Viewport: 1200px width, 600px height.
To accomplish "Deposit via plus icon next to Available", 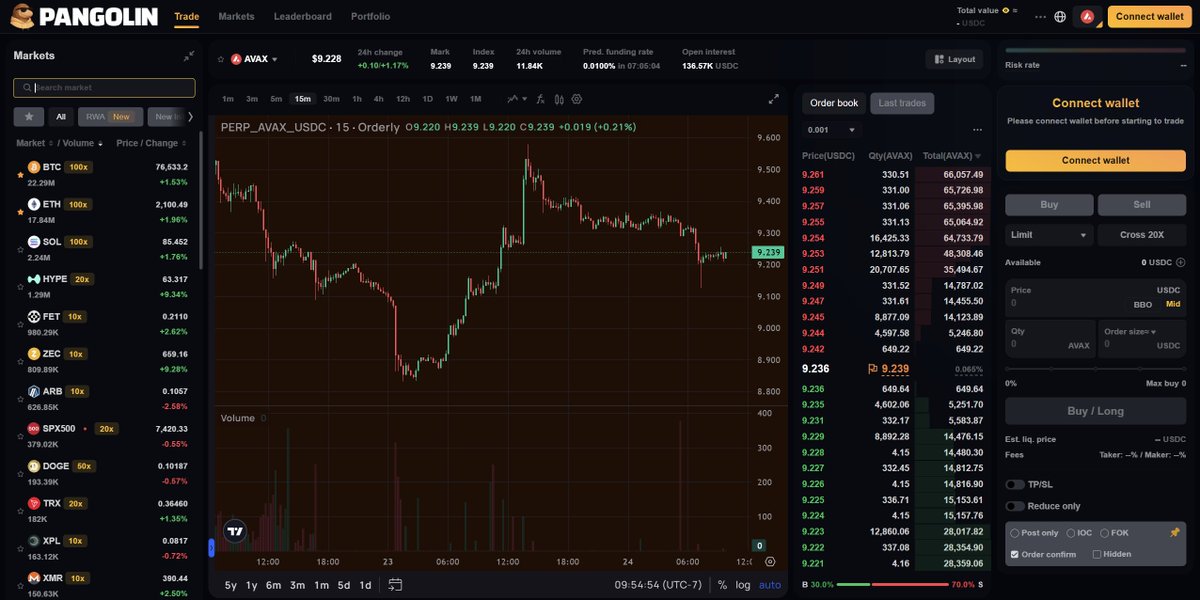I will coord(1182,262).
